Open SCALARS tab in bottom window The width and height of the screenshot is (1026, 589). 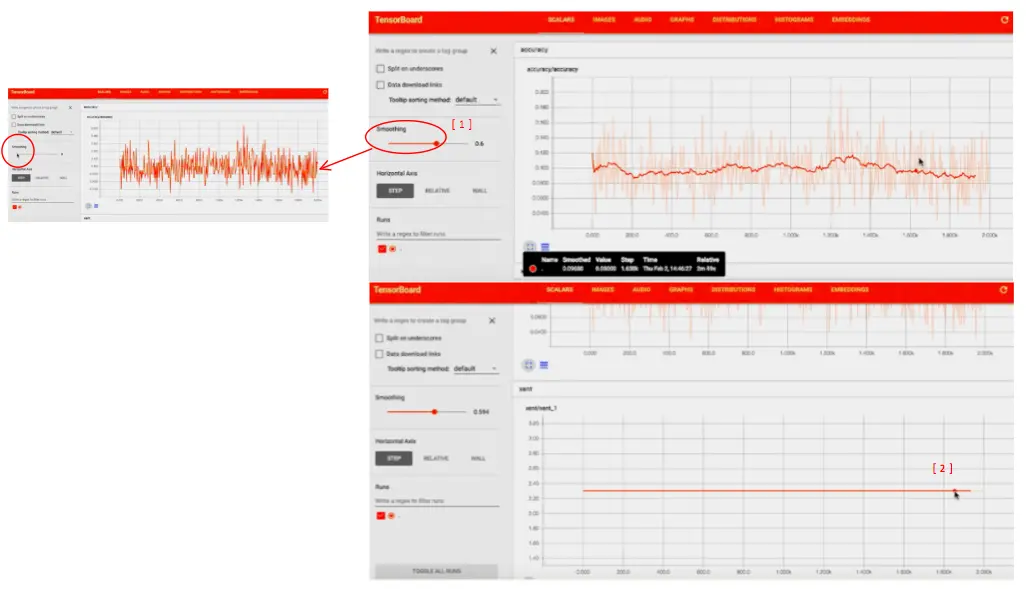pyautogui.click(x=559, y=289)
